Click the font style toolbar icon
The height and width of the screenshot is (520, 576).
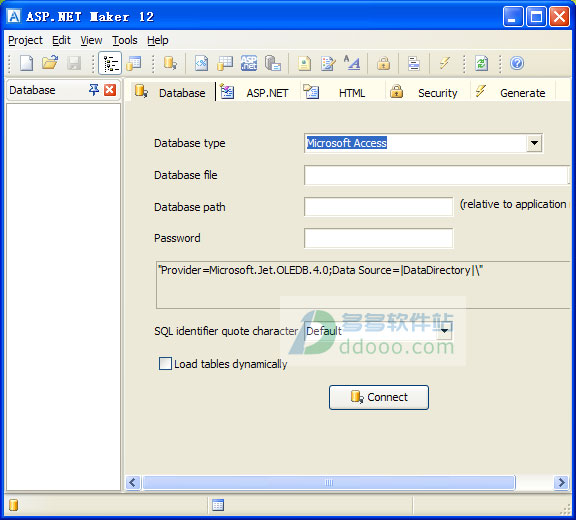coord(352,63)
